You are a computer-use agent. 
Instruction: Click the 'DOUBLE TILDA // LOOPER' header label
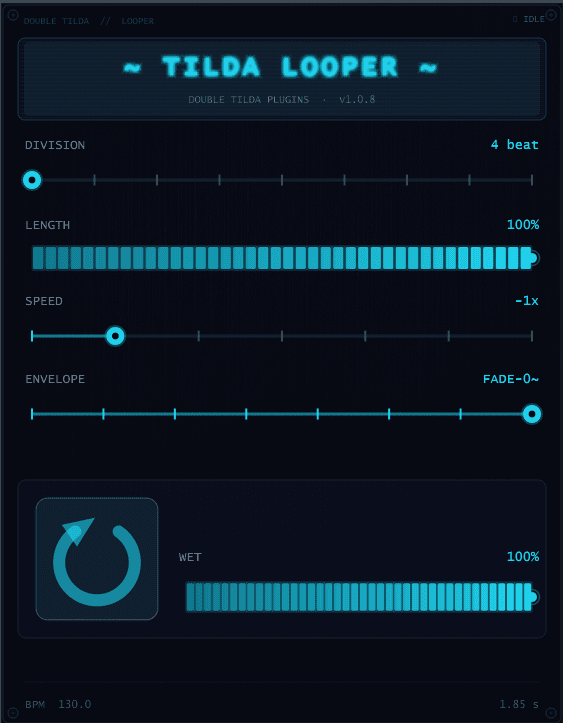click(89, 21)
